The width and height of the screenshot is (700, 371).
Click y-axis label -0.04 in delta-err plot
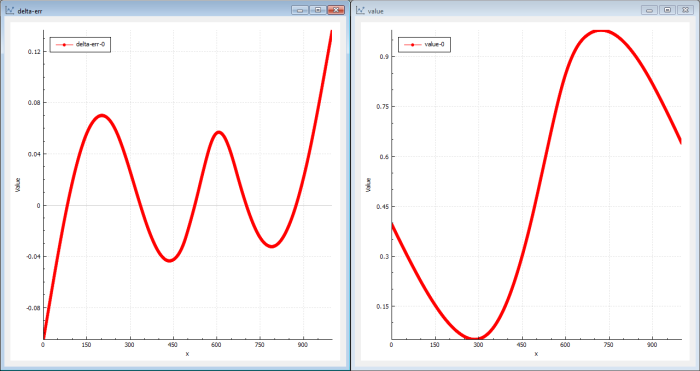(33, 257)
